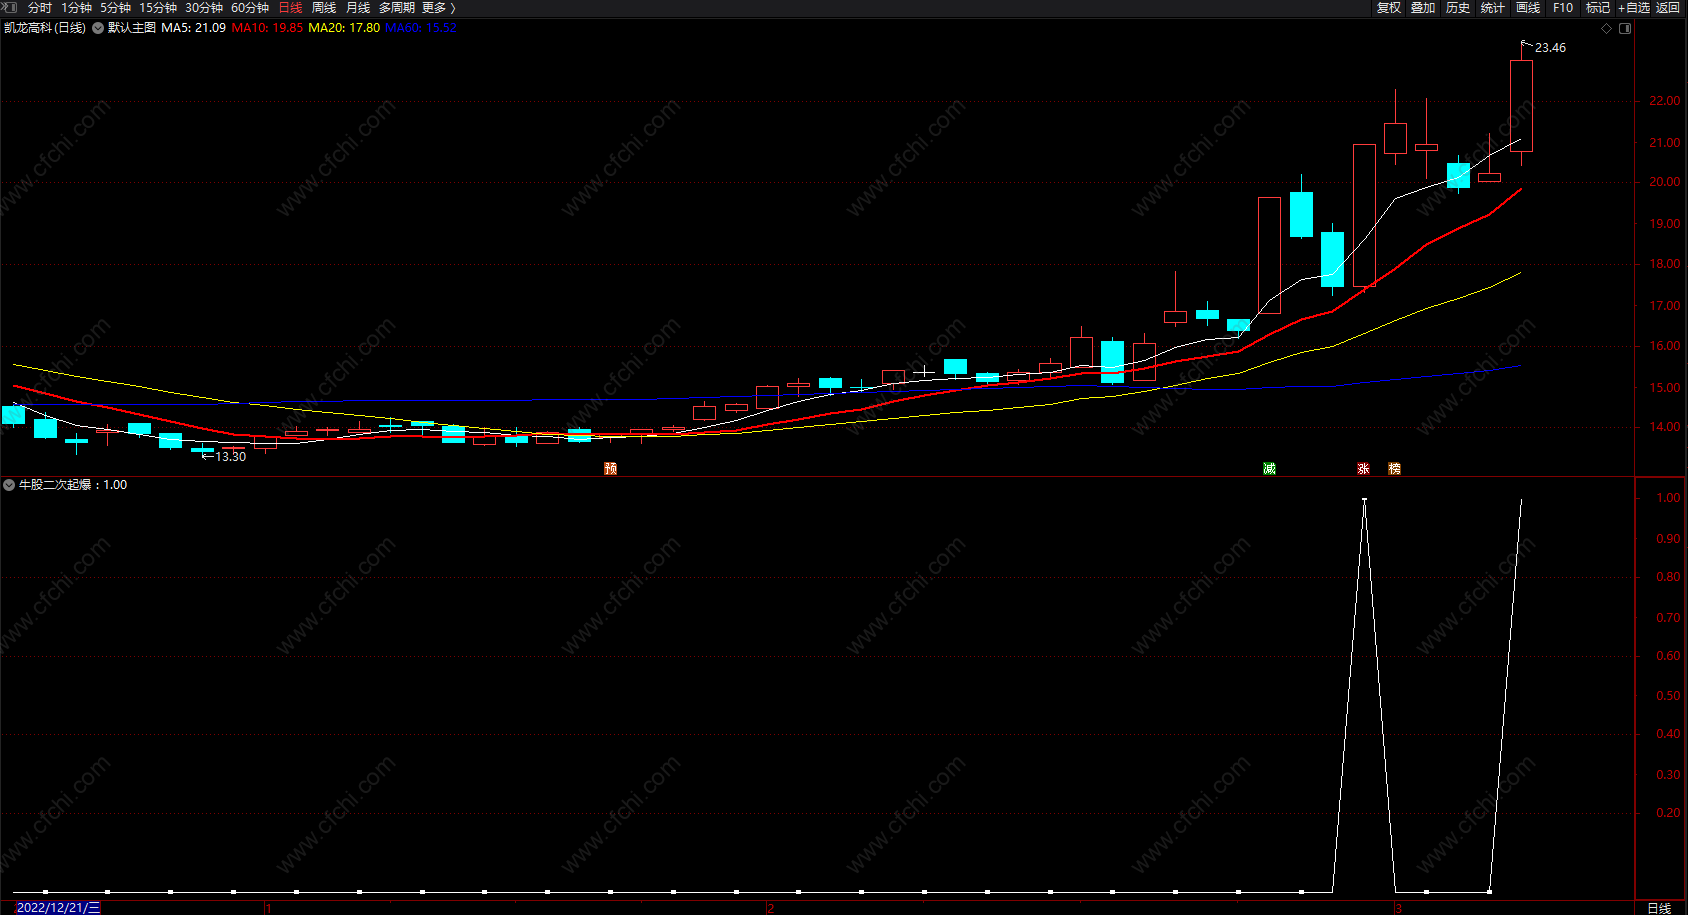
Task: Select the 1分钟 period tab
Action: coord(76,8)
